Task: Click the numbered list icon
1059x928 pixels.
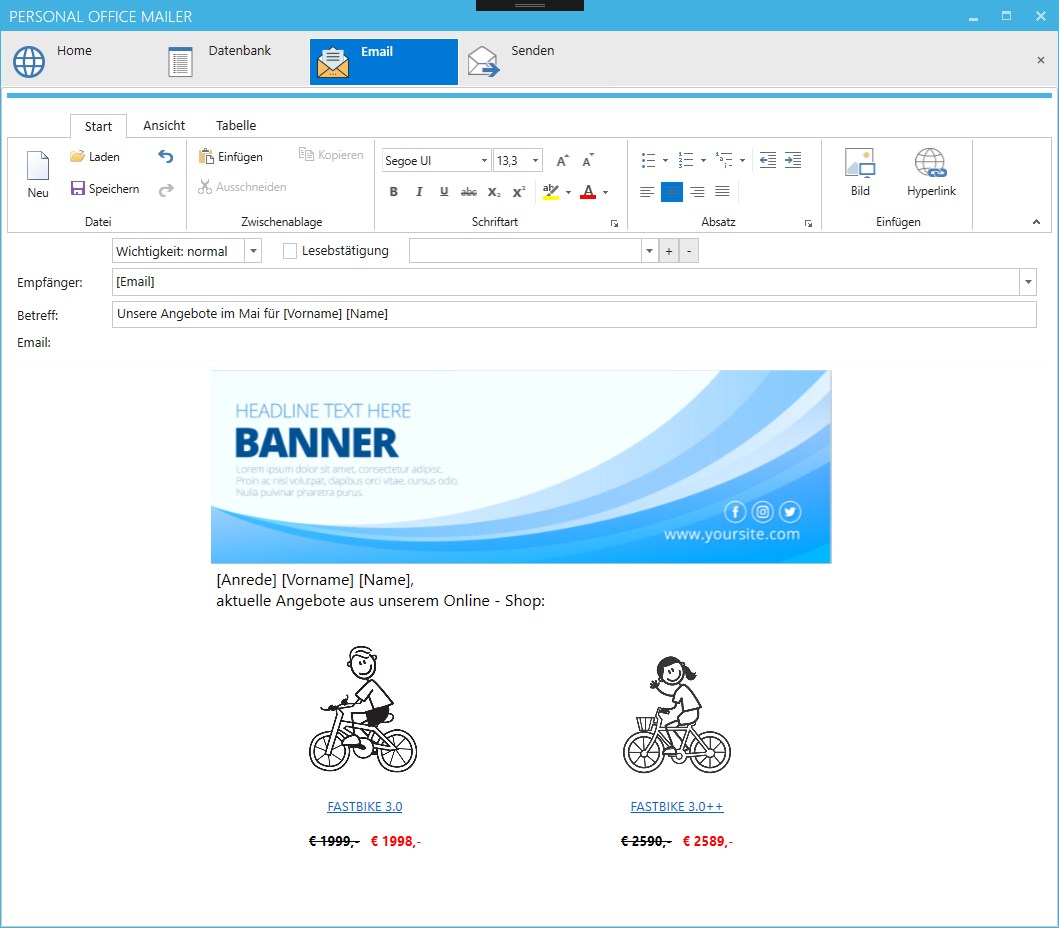Action: tap(686, 160)
